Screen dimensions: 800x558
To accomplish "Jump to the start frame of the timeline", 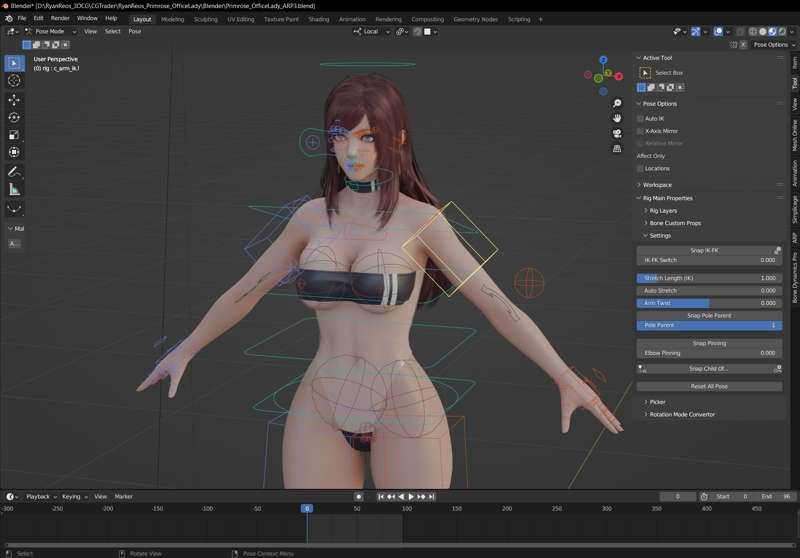I will pyautogui.click(x=381, y=496).
